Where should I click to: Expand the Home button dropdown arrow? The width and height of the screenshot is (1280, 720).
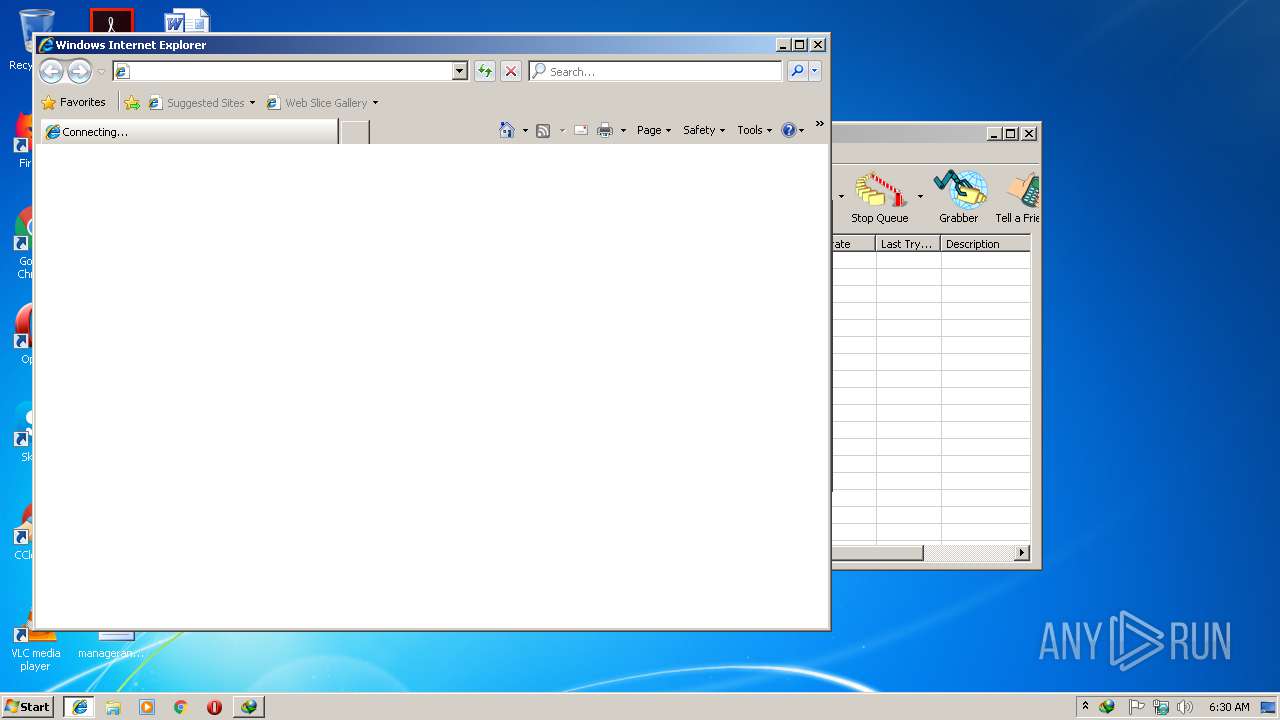click(x=525, y=131)
